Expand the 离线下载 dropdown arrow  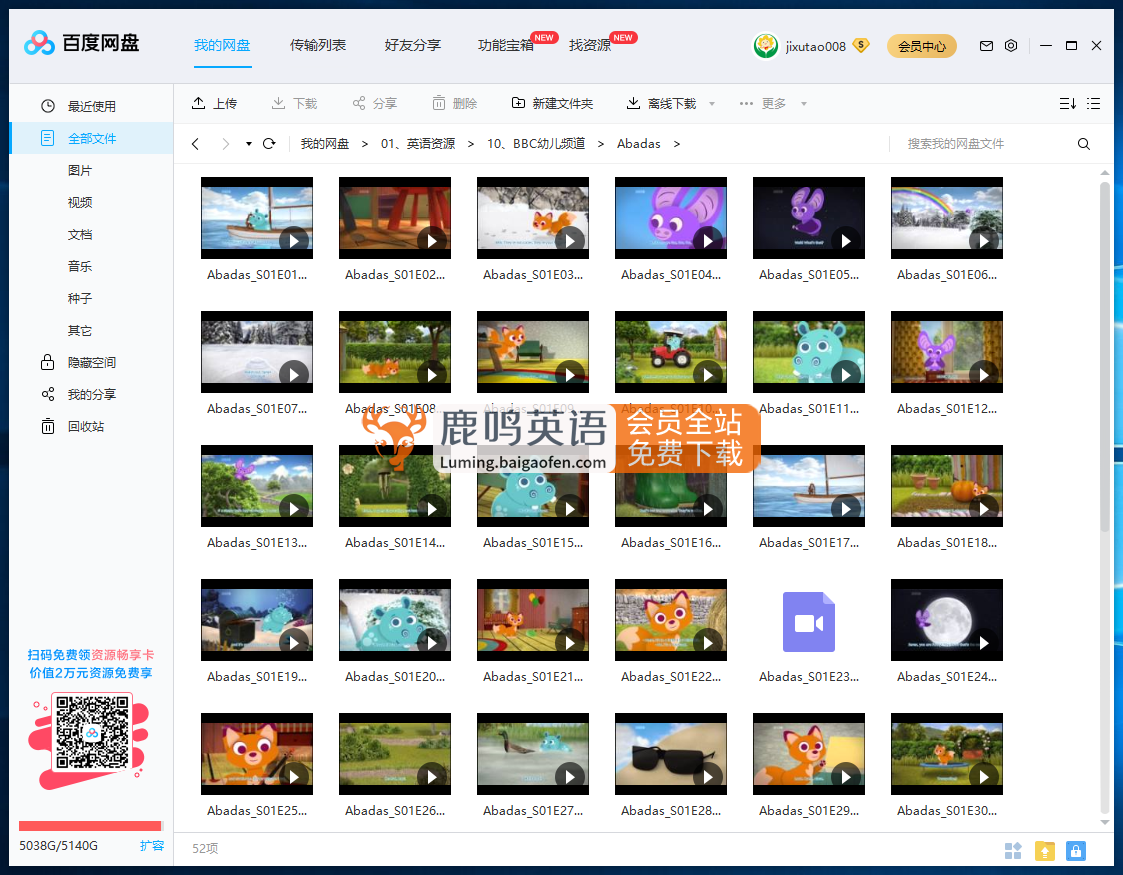click(712, 104)
